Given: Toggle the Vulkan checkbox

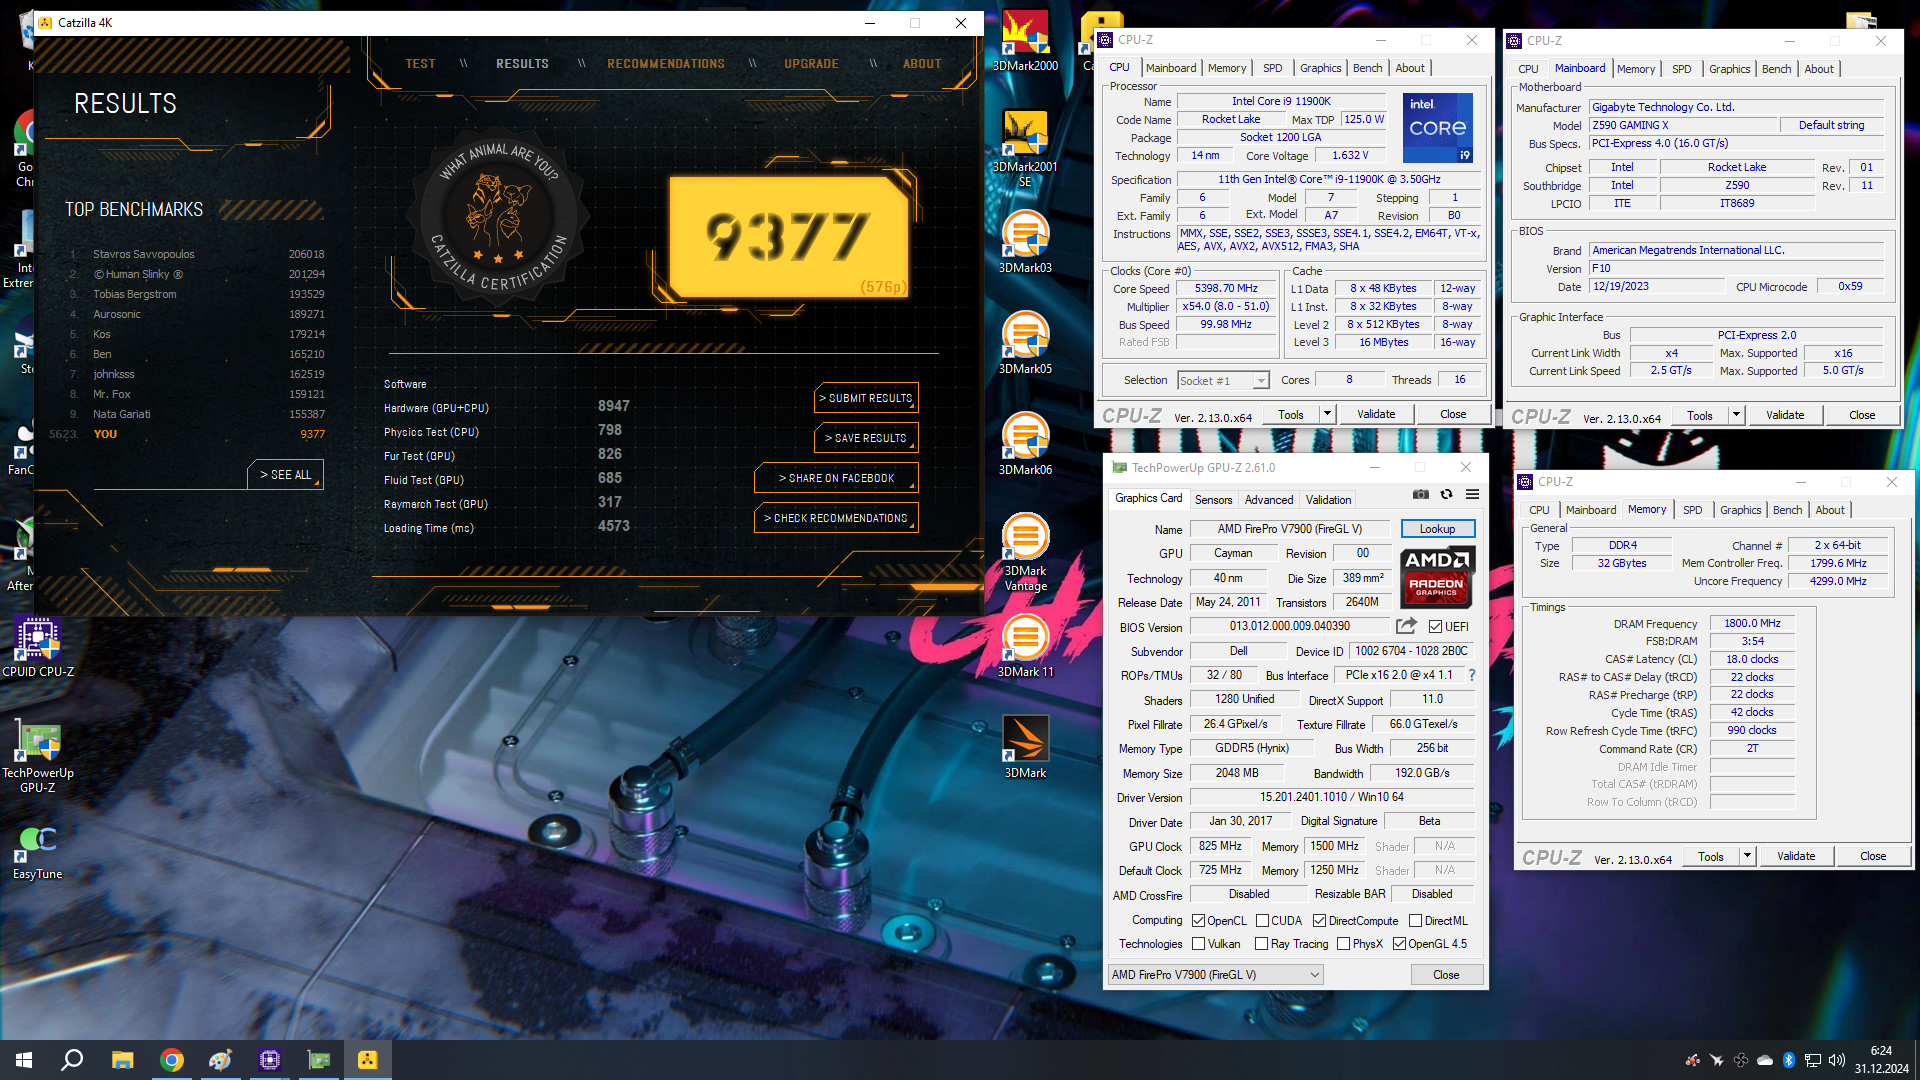Looking at the screenshot, I should (1198, 944).
